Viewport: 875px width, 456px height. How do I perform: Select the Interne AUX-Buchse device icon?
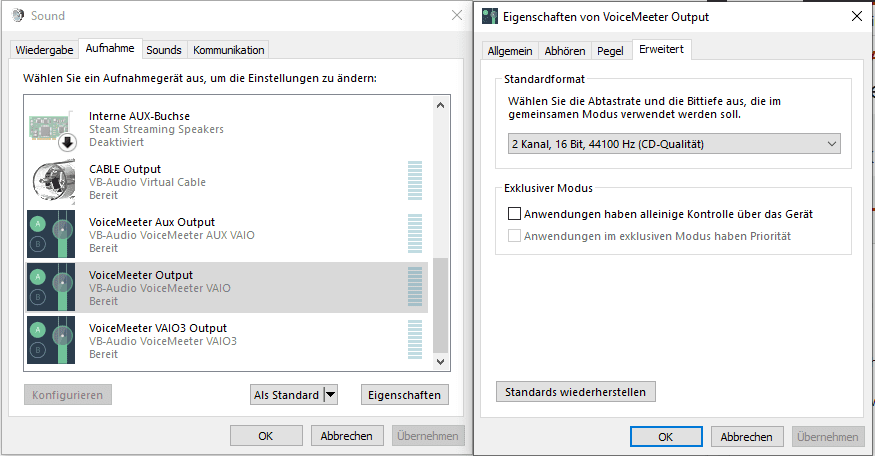click(52, 129)
